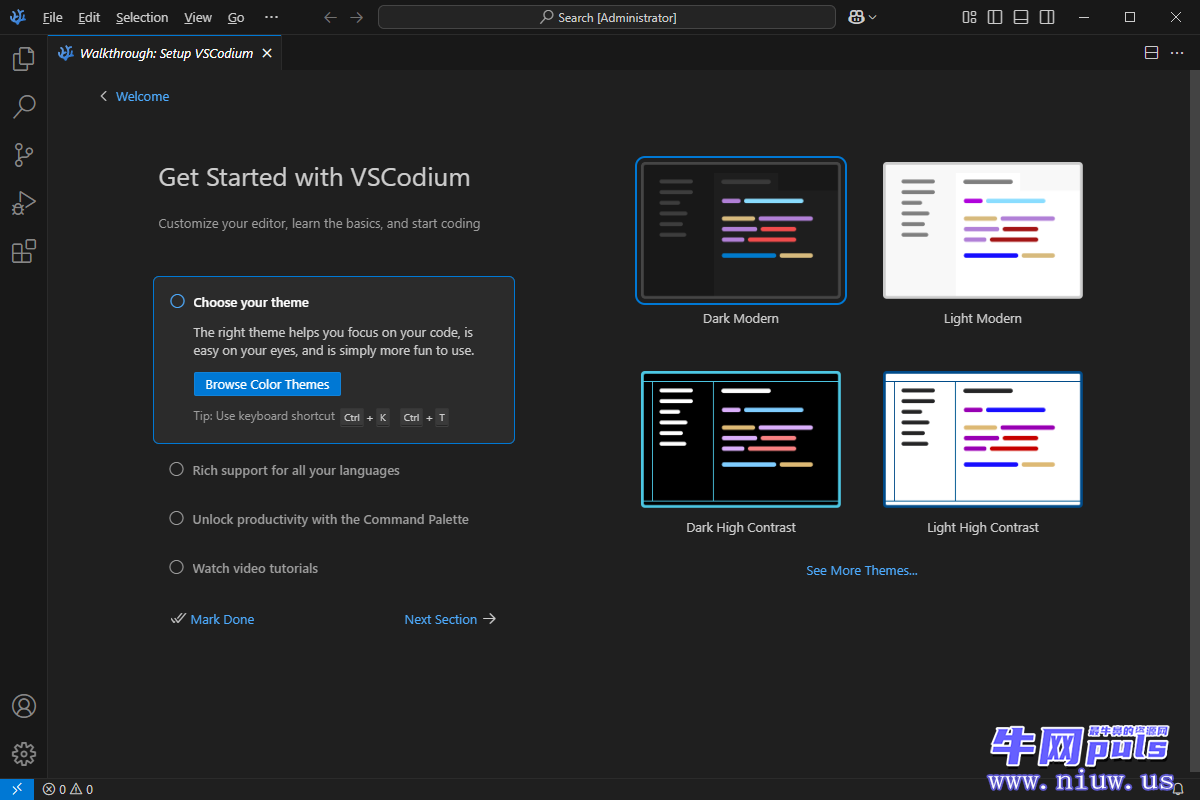This screenshot has height=800, width=1200.
Task: Click the Choose your theme title
Action: pos(251,302)
